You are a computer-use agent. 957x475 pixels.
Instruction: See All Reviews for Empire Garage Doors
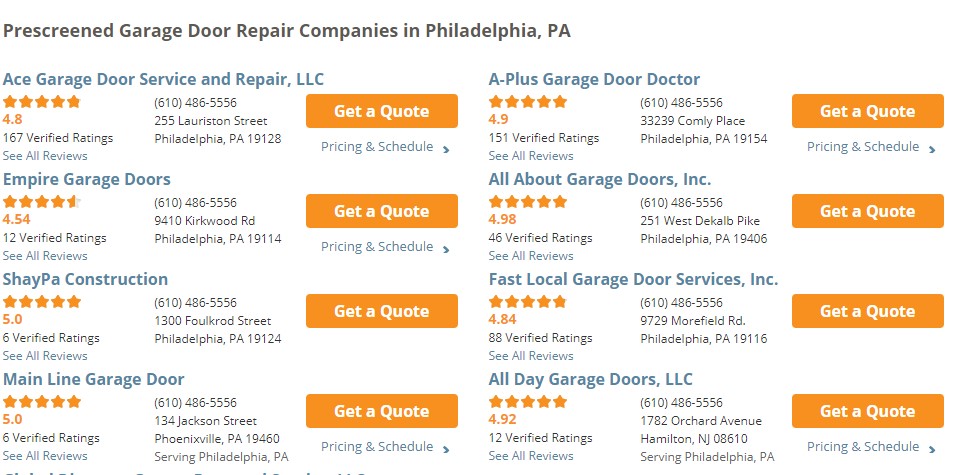(x=45, y=256)
